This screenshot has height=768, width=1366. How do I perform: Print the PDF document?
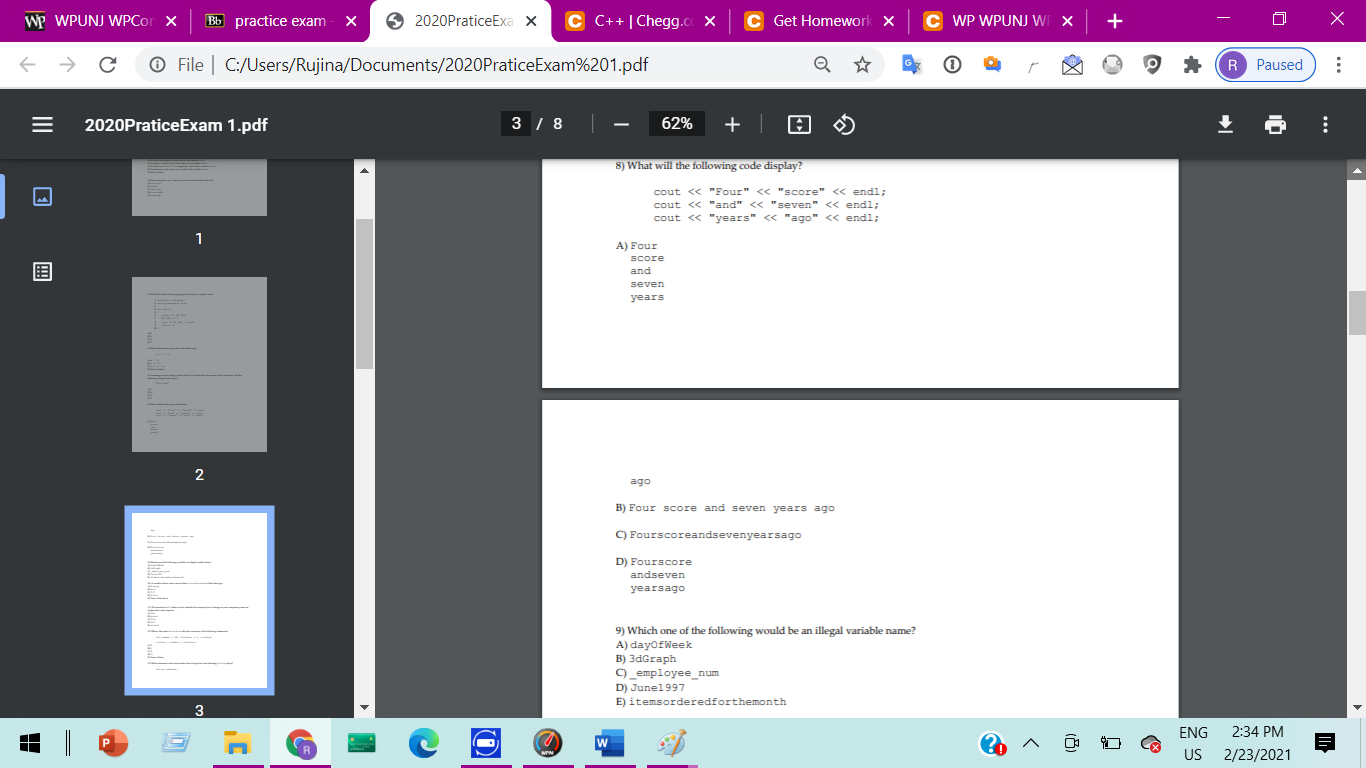(x=1275, y=124)
